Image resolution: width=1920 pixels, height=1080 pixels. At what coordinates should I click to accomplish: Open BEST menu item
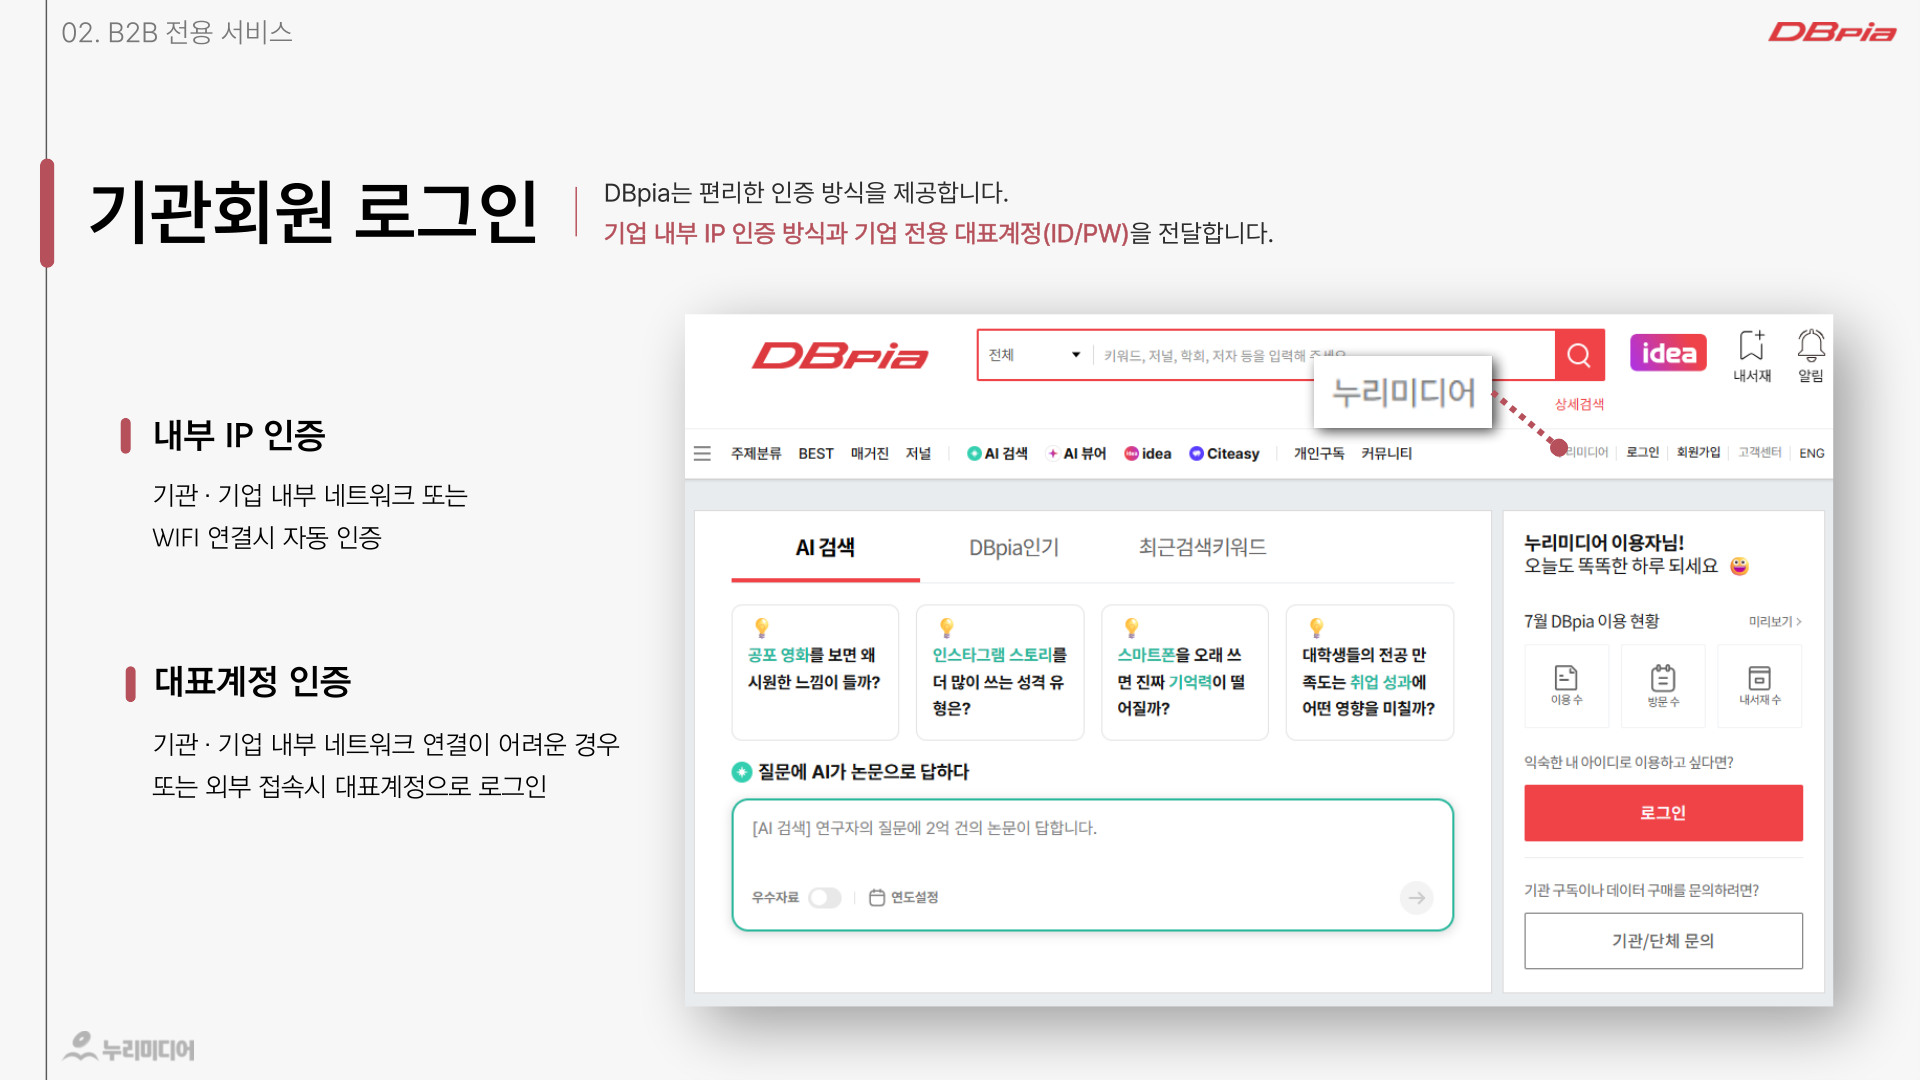[816, 453]
